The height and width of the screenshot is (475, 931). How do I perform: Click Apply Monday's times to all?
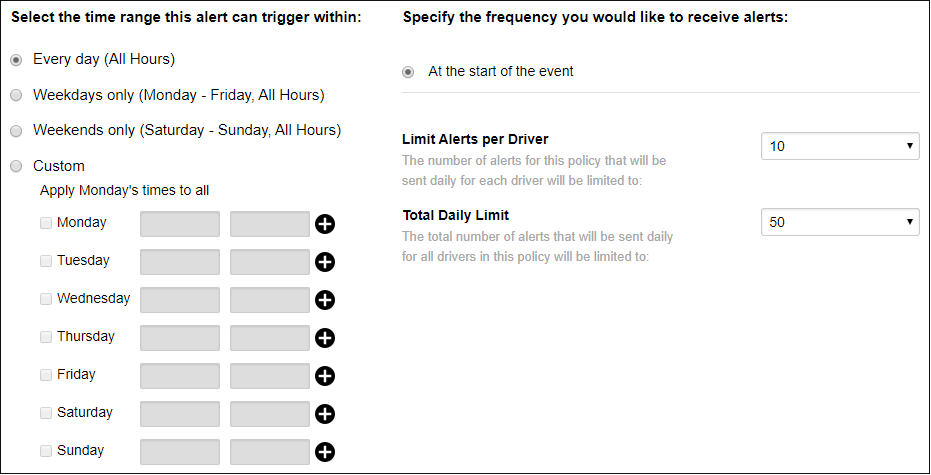point(125,191)
